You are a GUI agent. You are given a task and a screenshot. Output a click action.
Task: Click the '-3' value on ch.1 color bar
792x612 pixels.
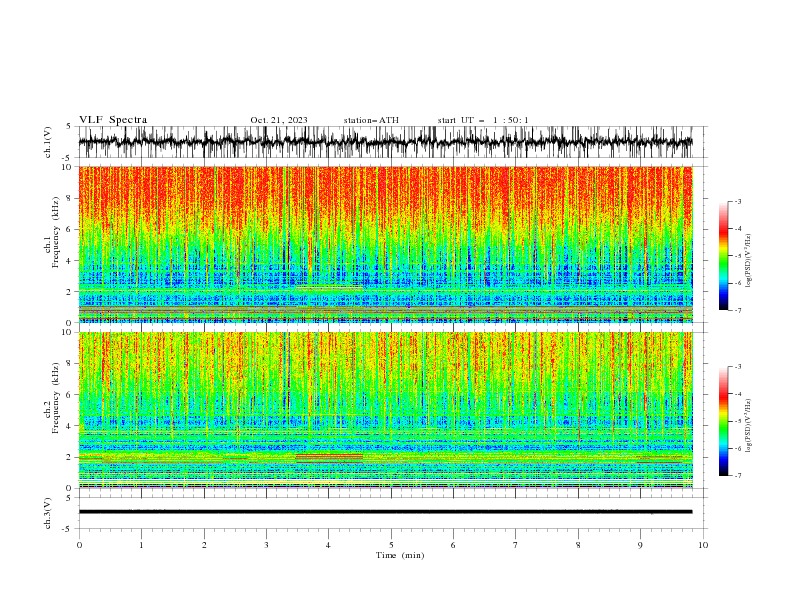pos(737,201)
